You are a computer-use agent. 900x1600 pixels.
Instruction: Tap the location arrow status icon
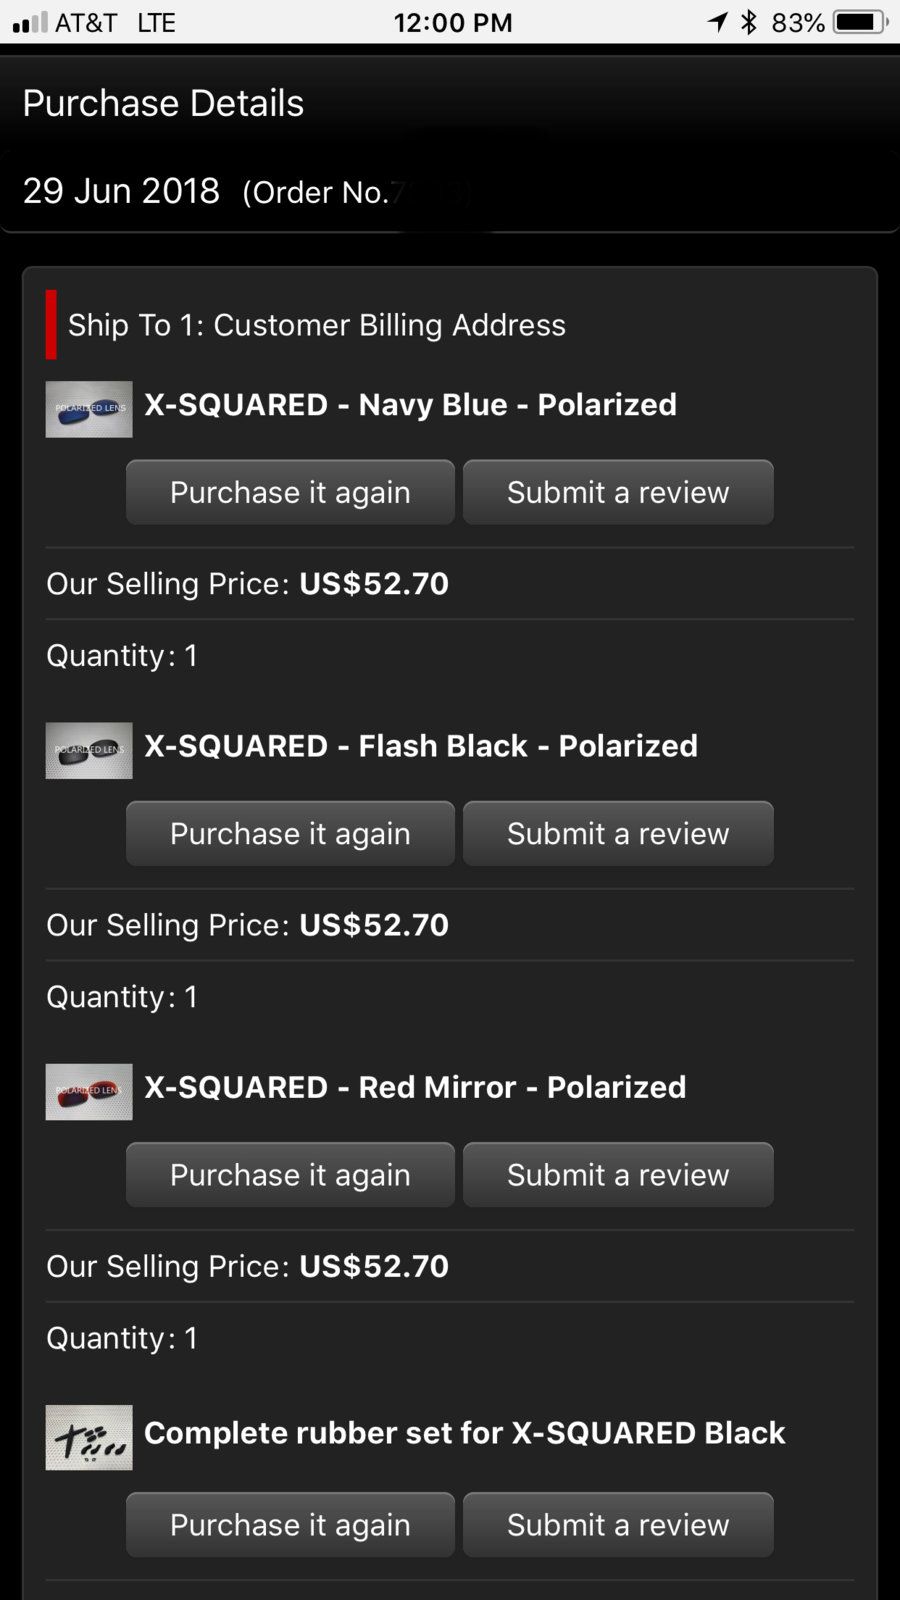(718, 22)
